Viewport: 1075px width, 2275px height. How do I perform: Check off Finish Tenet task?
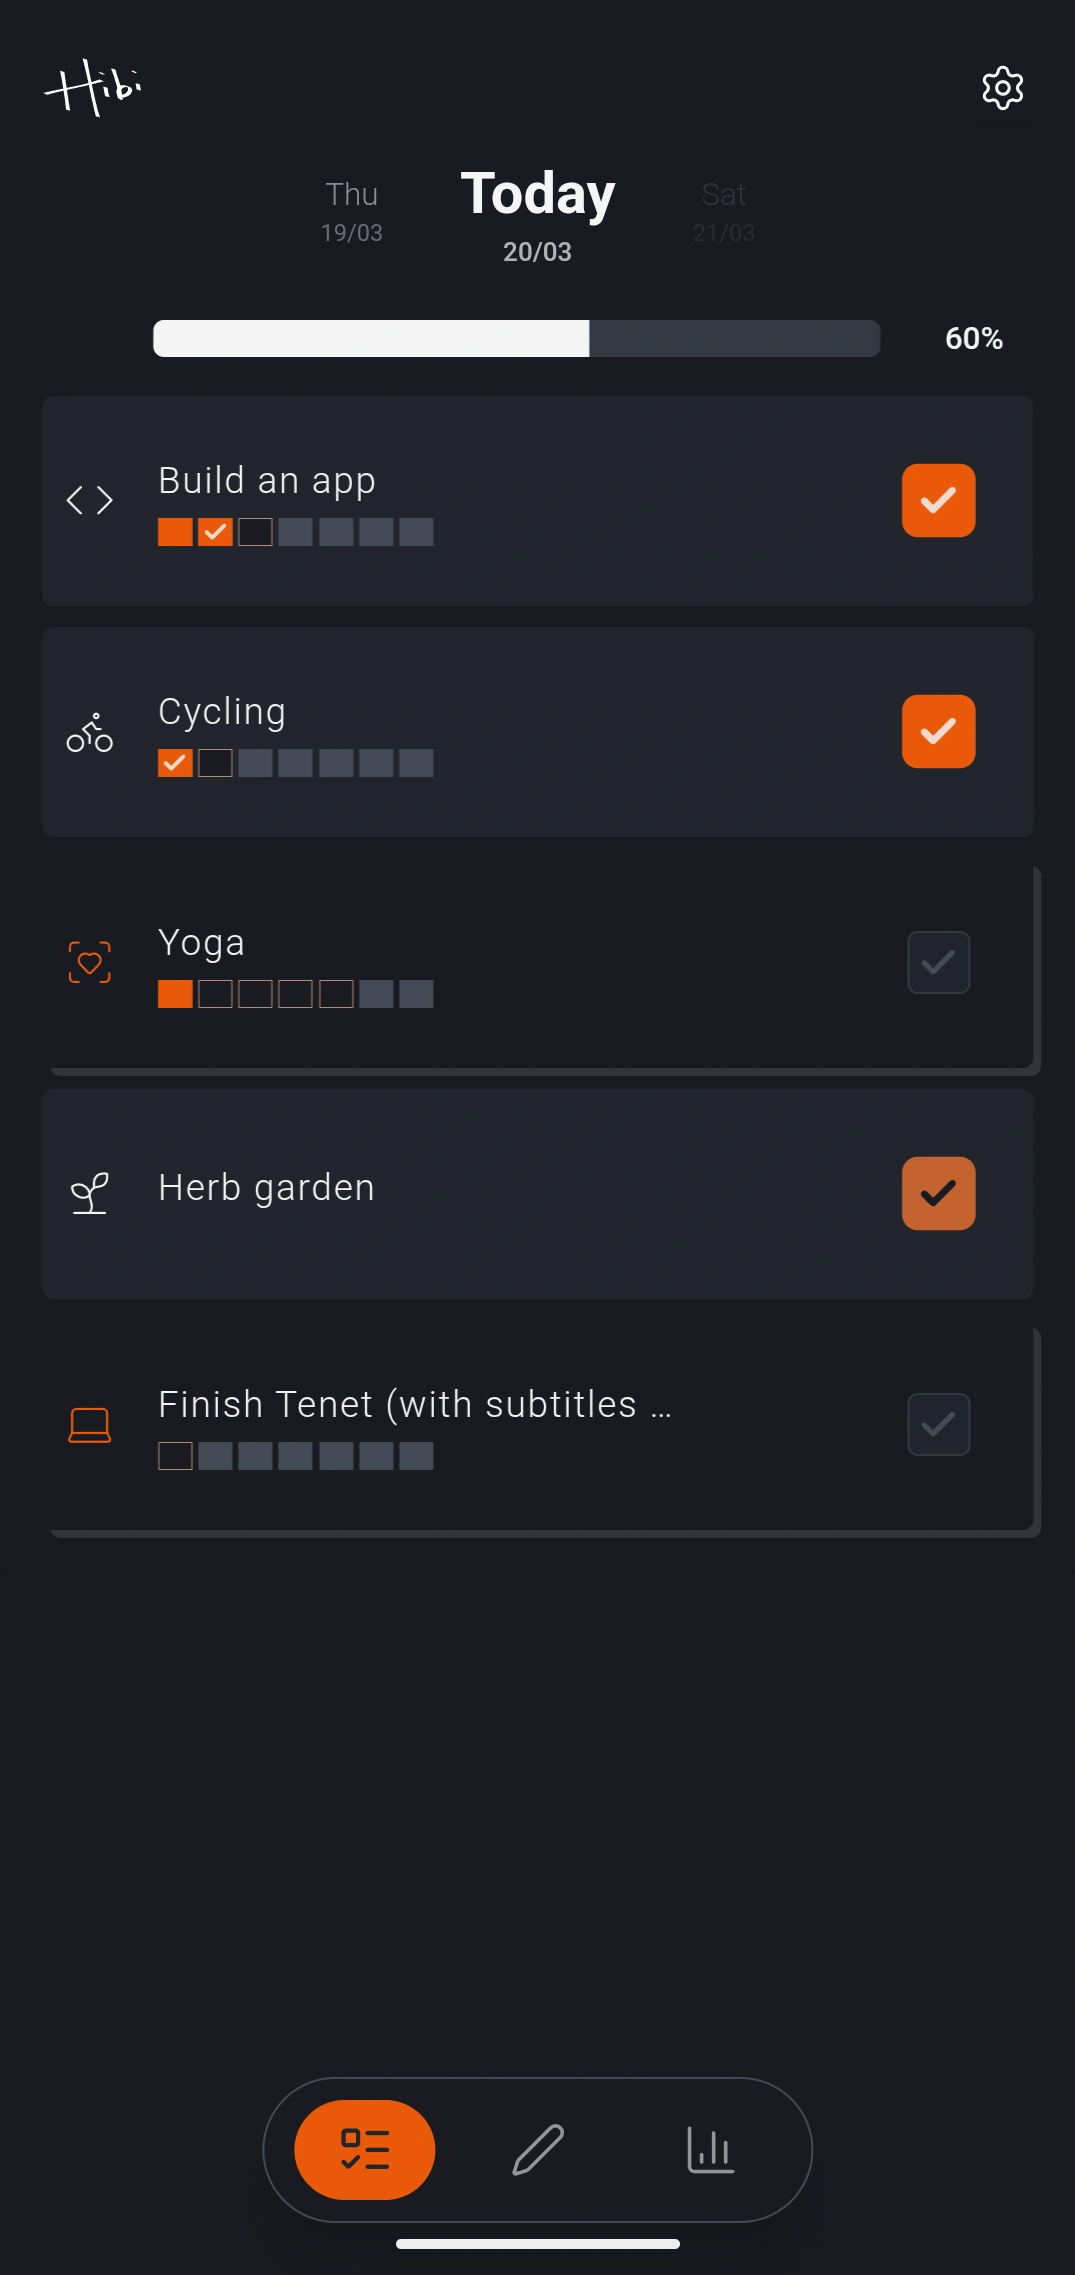[x=938, y=1424]
